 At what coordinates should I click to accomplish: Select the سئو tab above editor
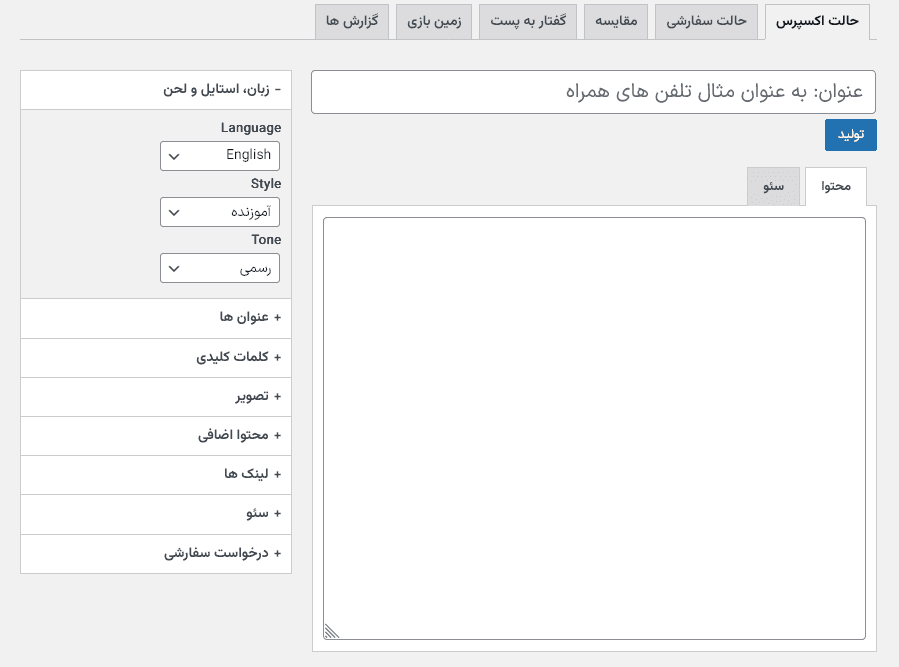click(773, 186)
